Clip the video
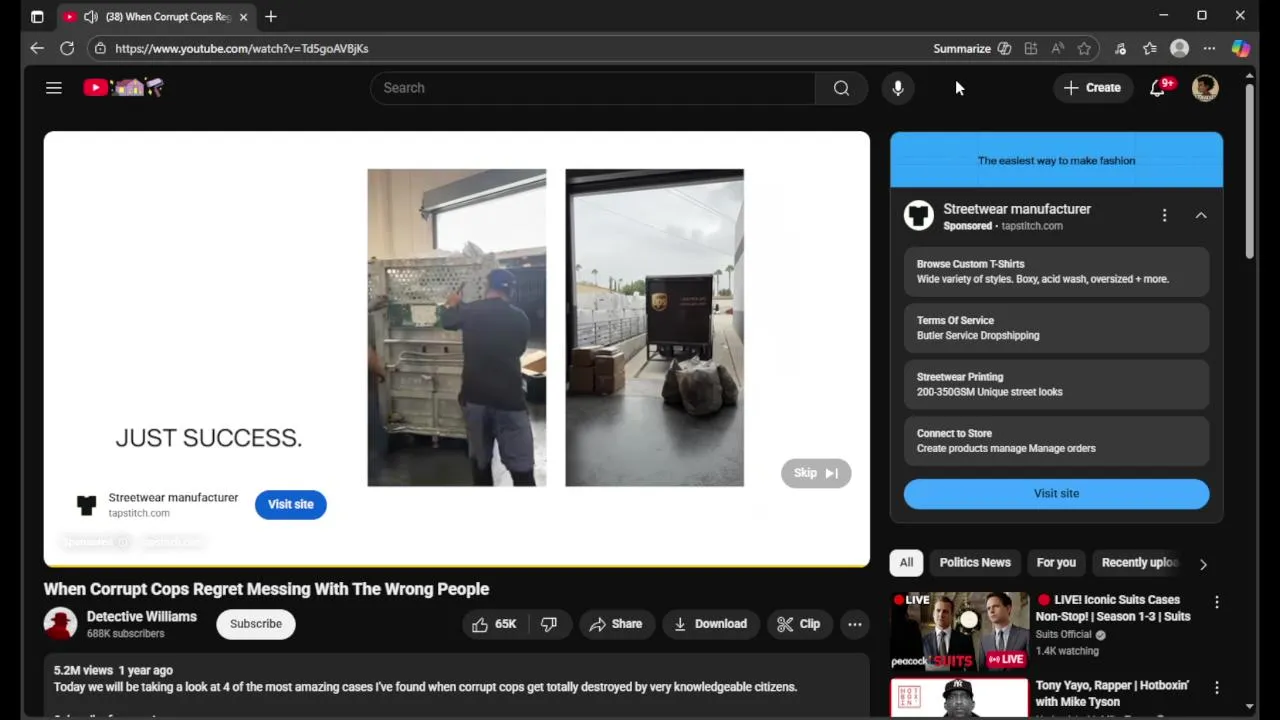Screen dimensions: 1280x720 (x=798, y=624)
